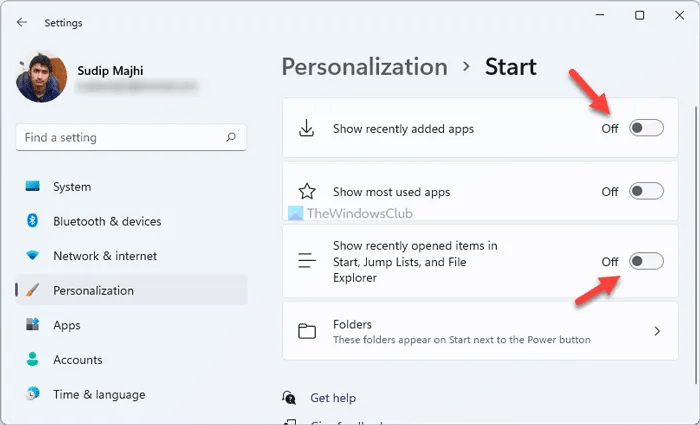Click the Bluetooth icon in sidebar
Screen dimensions: 700x425
click(33, 221)
